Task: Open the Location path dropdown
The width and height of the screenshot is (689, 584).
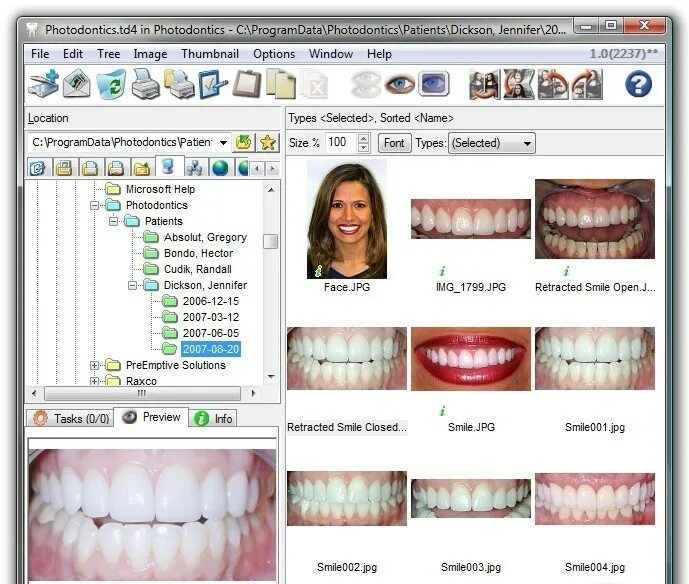Action: coord(223,142)
